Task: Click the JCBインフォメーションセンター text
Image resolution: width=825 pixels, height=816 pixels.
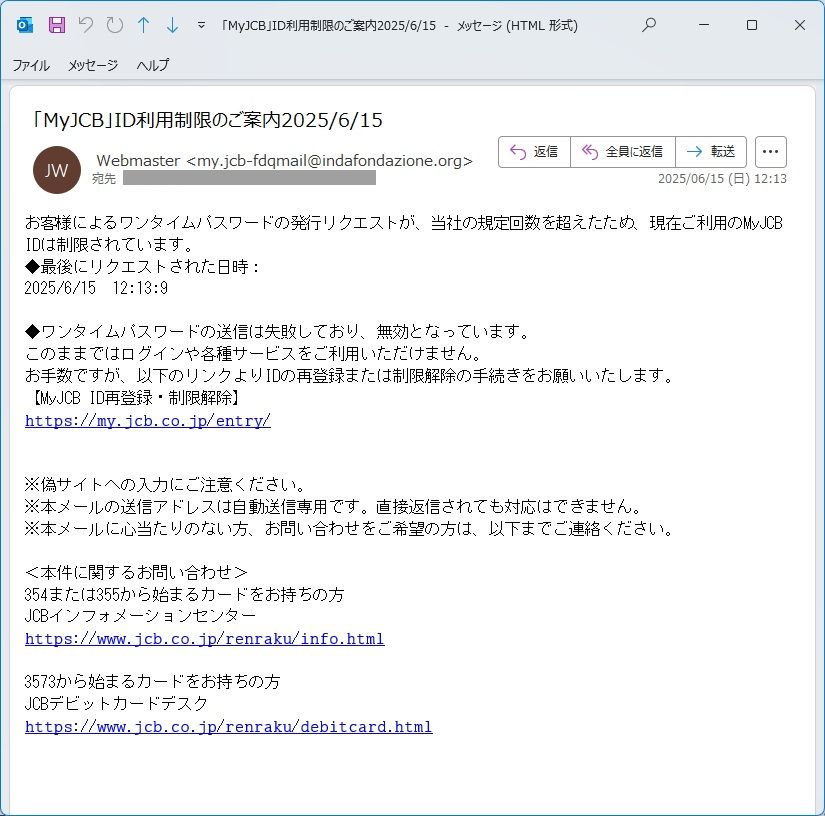Action: click(140, 616)
